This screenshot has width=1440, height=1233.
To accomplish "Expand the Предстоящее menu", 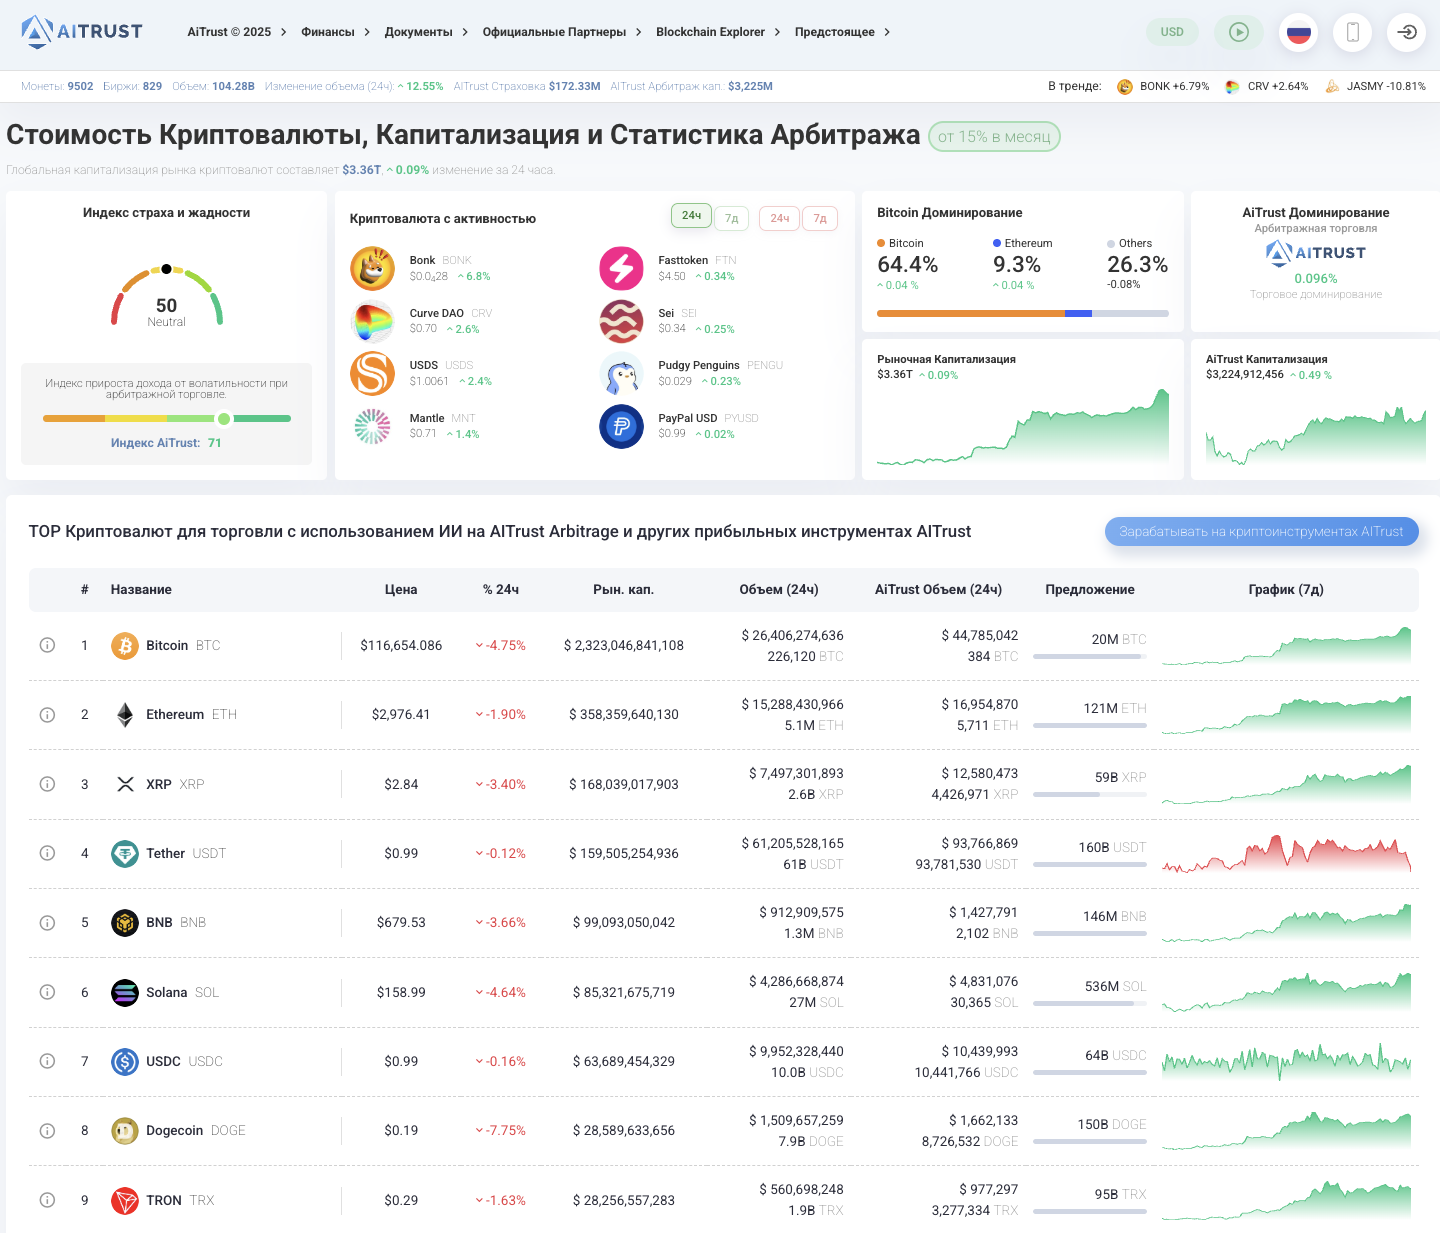I will (842, 32).
